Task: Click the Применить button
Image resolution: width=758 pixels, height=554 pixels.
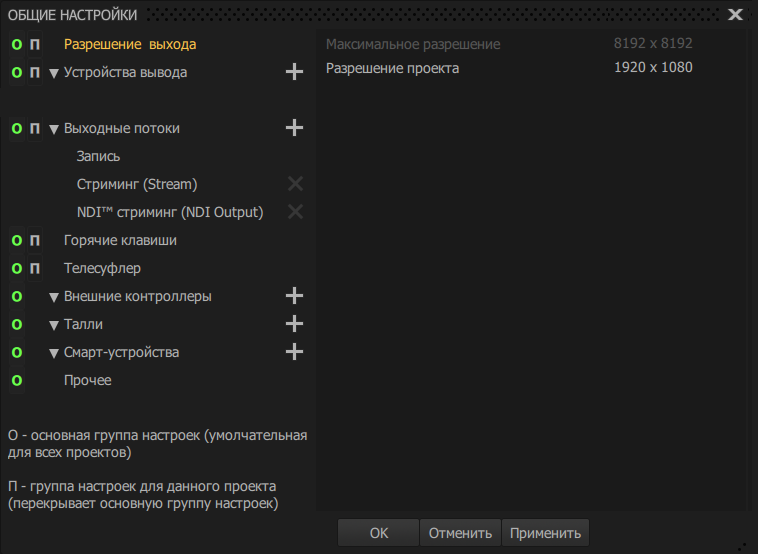Action: click(545, 533)
